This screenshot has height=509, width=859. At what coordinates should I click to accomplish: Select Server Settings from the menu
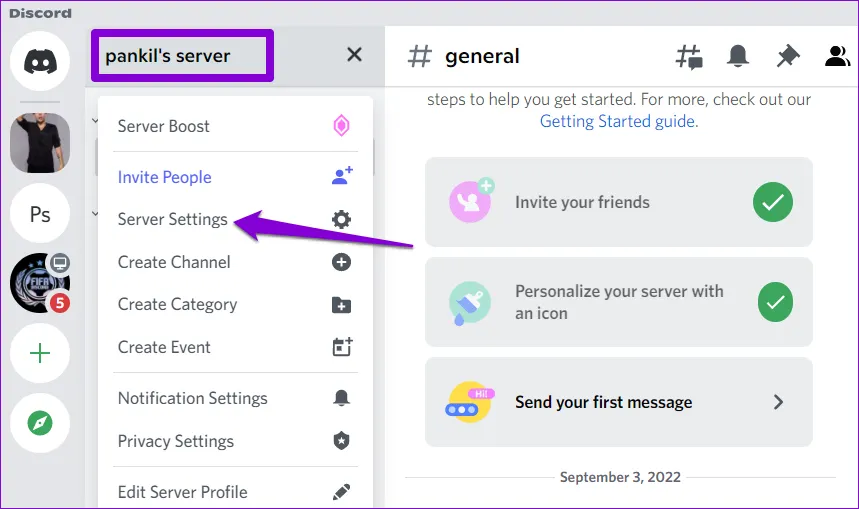click(x=173, y=219)
